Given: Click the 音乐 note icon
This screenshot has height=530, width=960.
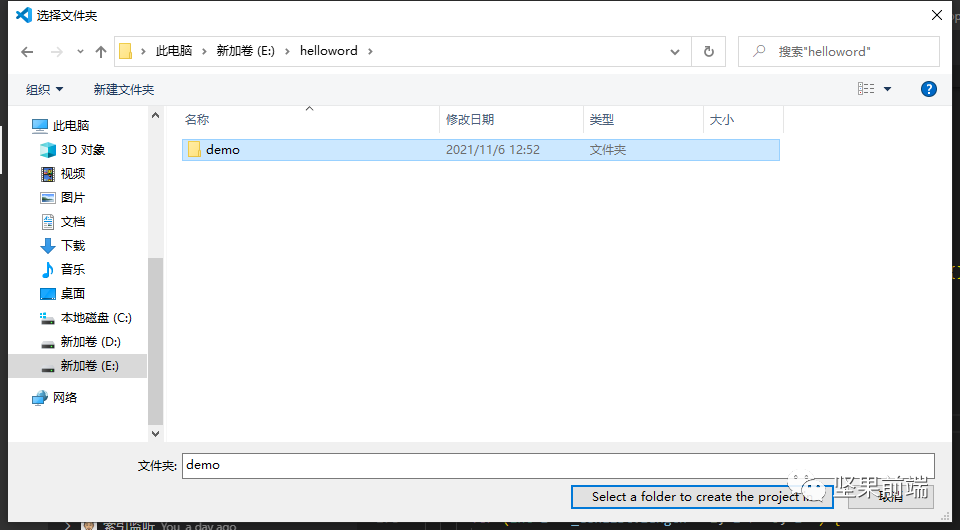Looking at the screenshot, I should (x=48, y=269).
